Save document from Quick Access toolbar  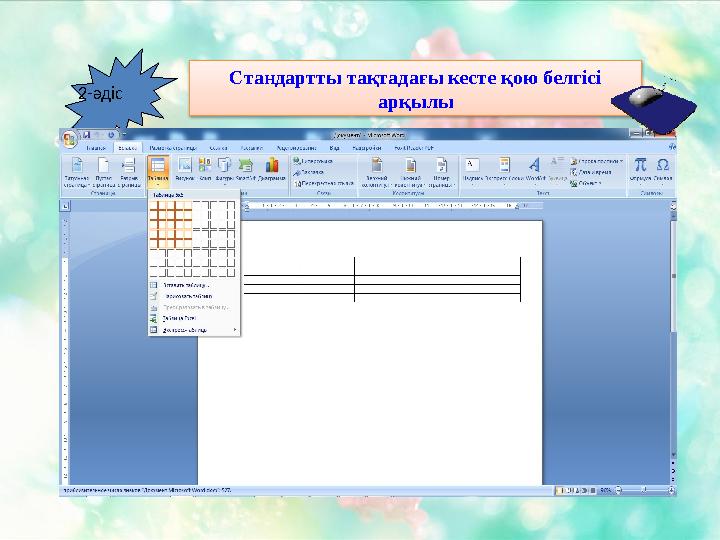87,135
